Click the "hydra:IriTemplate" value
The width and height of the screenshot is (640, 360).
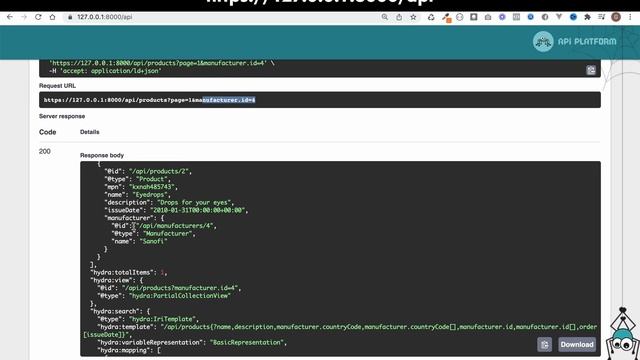point(163,319)
